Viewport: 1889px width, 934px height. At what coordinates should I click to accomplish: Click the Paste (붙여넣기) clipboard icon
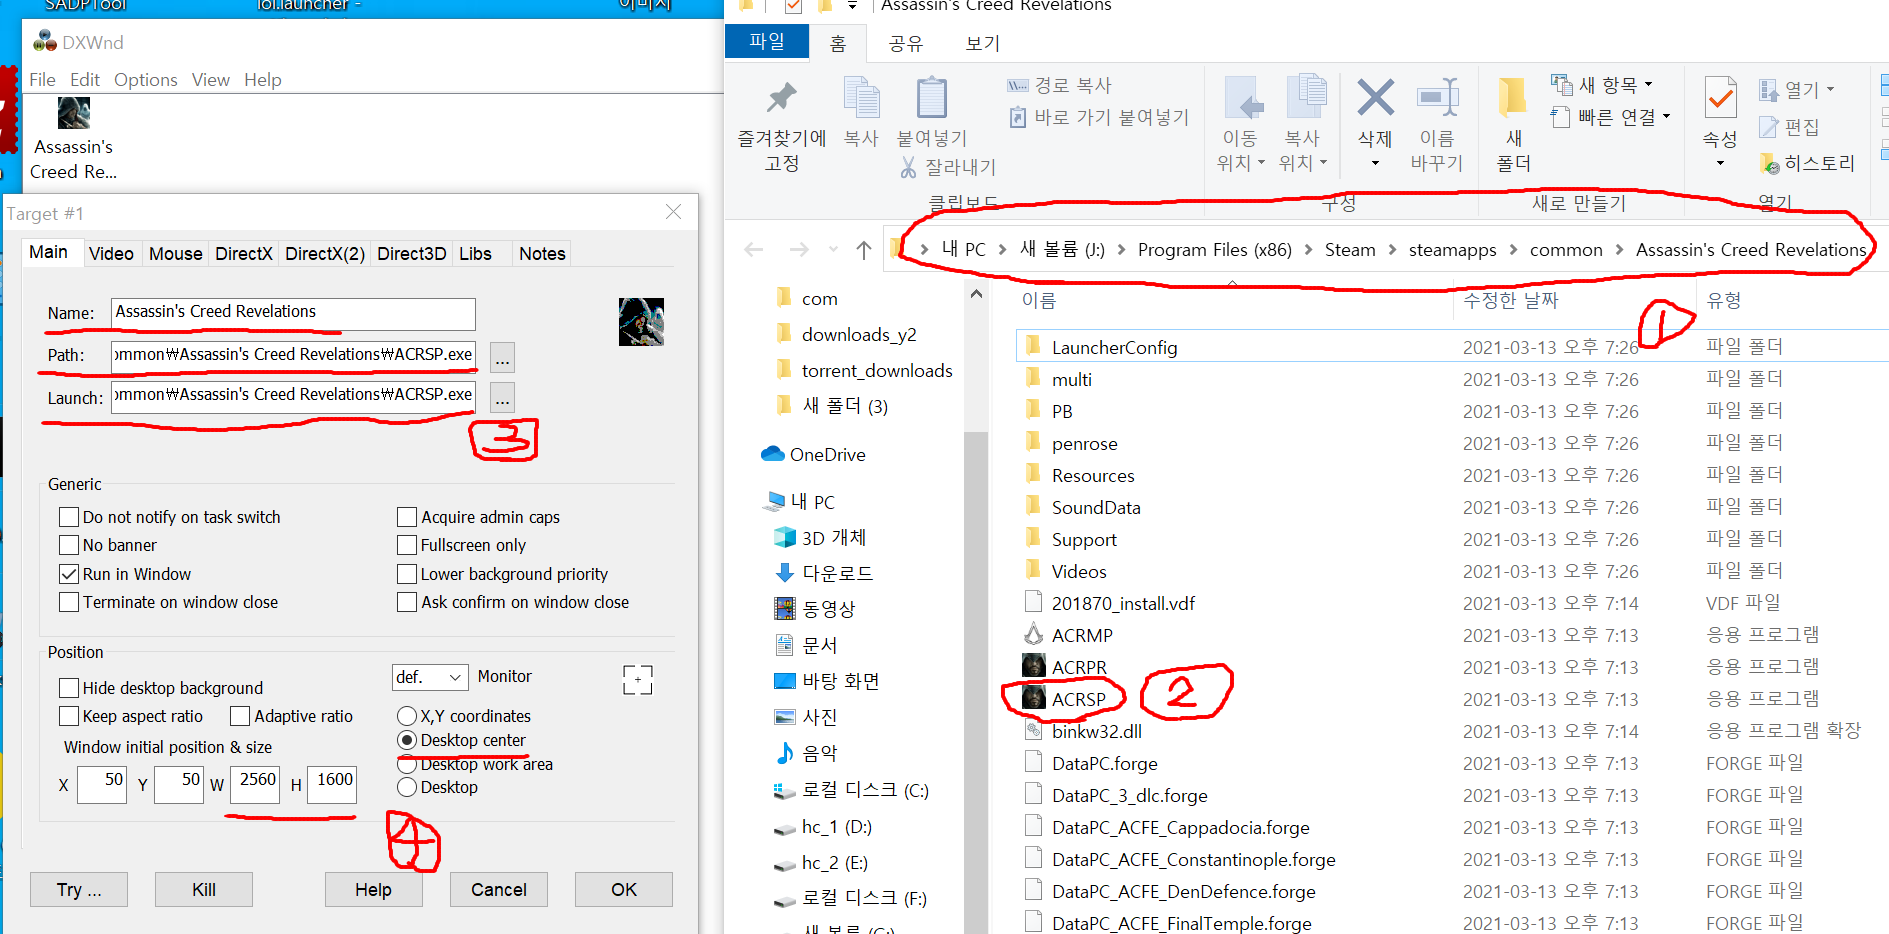coord(932,98)
